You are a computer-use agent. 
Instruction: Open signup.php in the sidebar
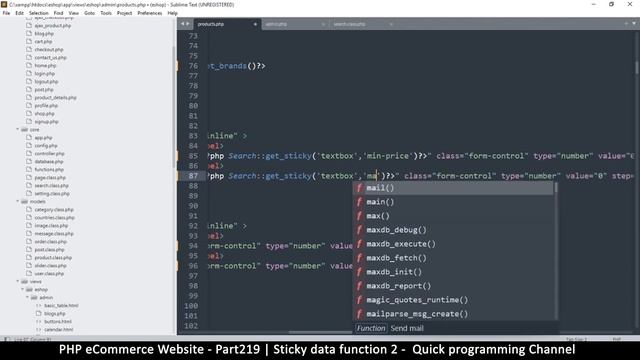(46, 122)
